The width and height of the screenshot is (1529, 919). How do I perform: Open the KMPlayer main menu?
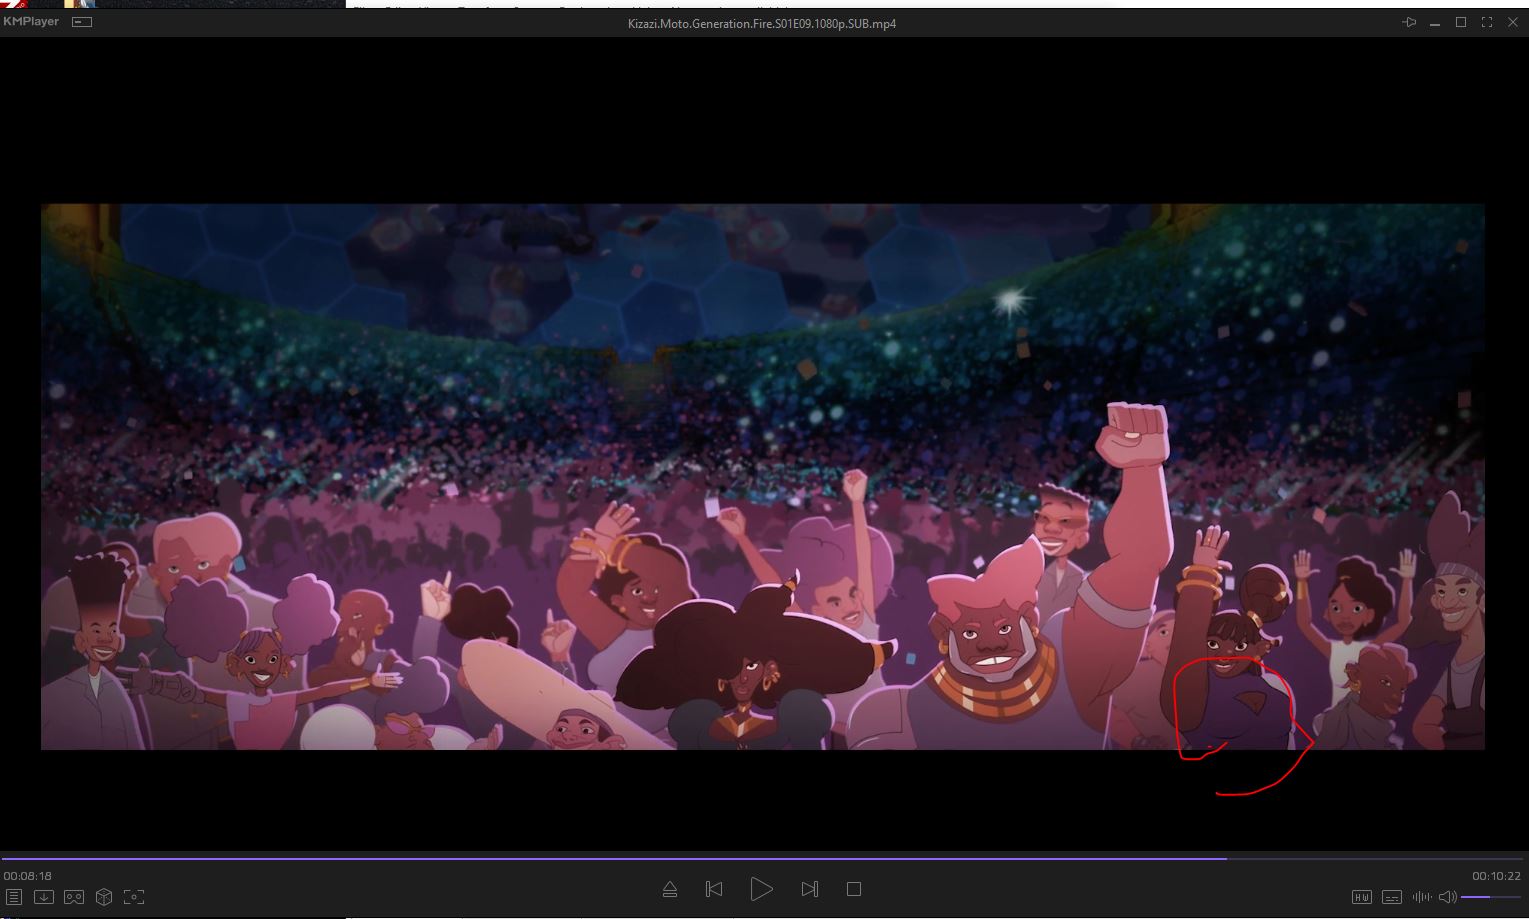pyautogui.click(x=31, y=22)
